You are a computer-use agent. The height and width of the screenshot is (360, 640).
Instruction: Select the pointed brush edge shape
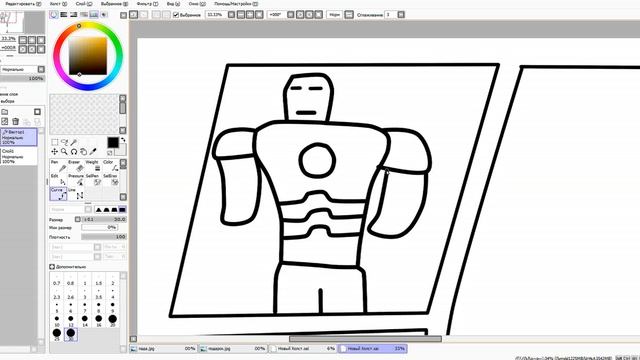click(x=98, y=209)
